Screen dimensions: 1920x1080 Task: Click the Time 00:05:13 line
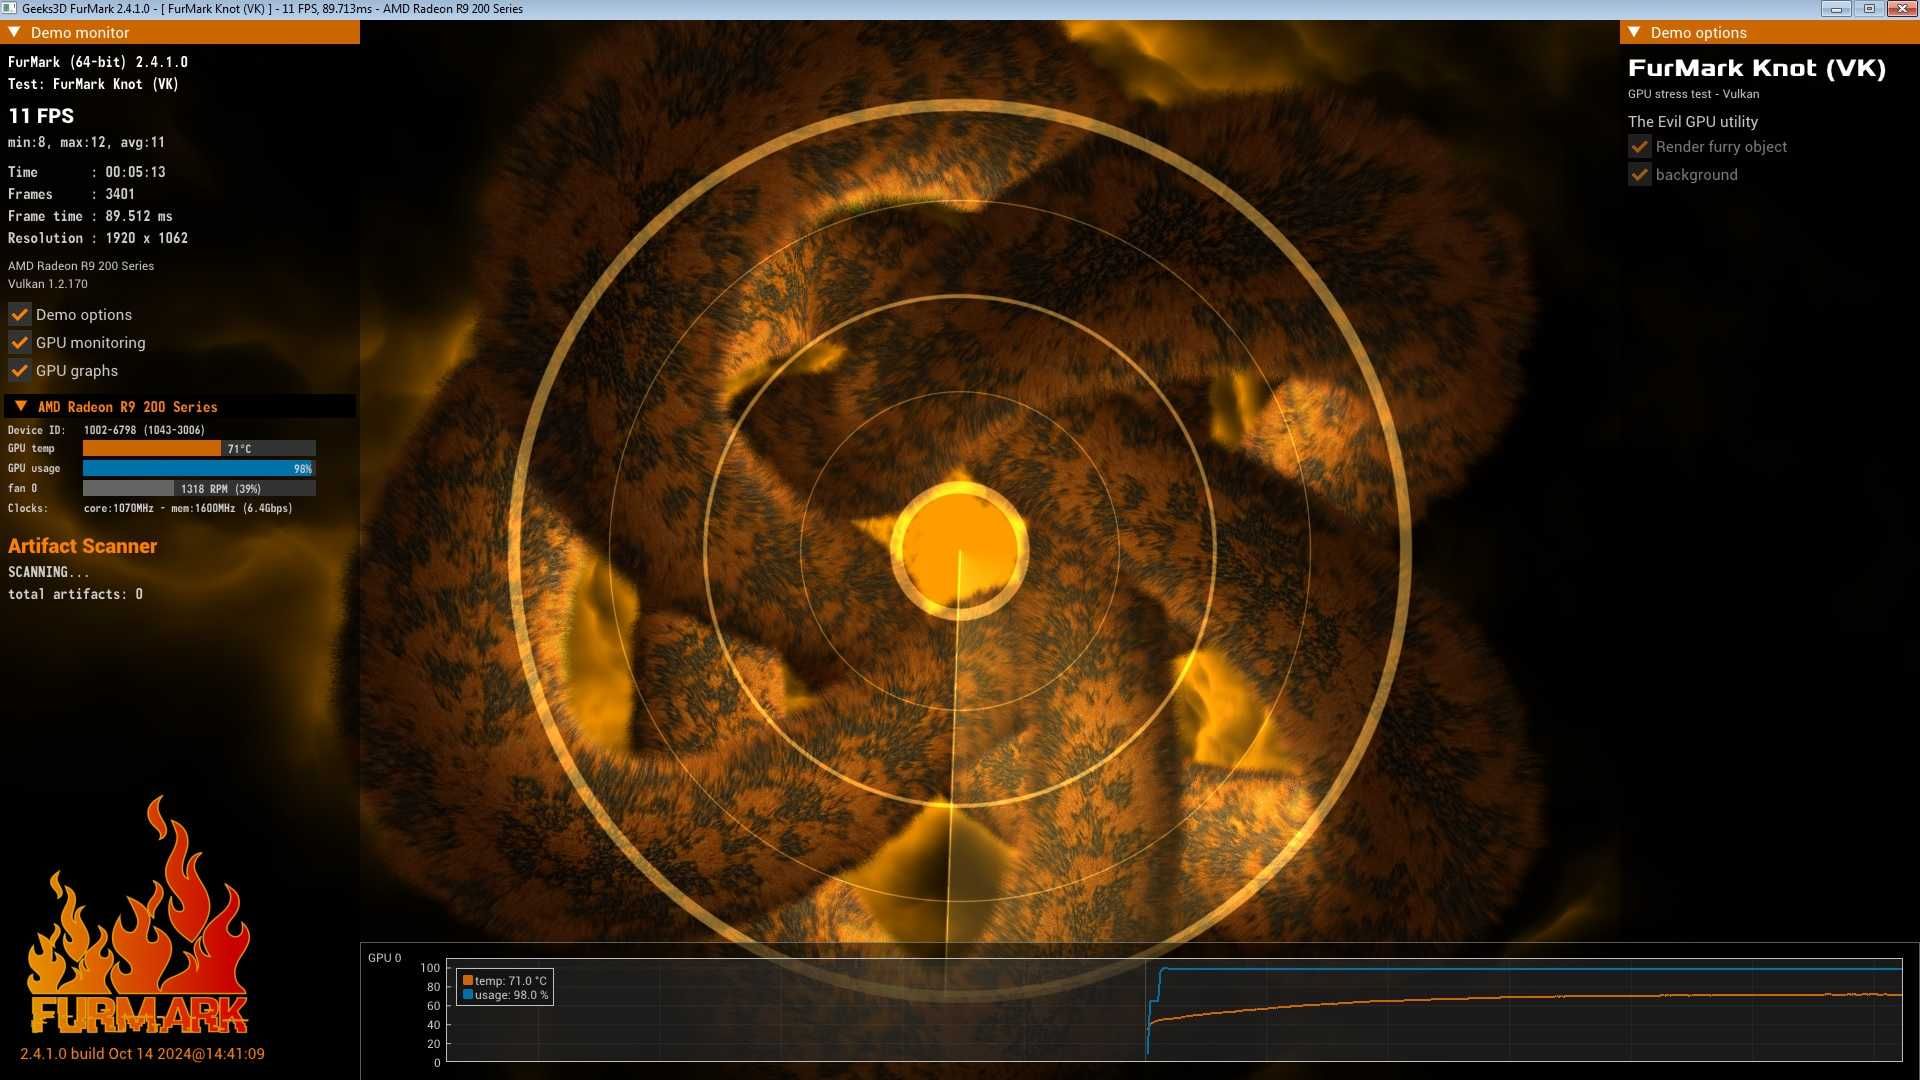pyautogui.click(x=87, y=172)
